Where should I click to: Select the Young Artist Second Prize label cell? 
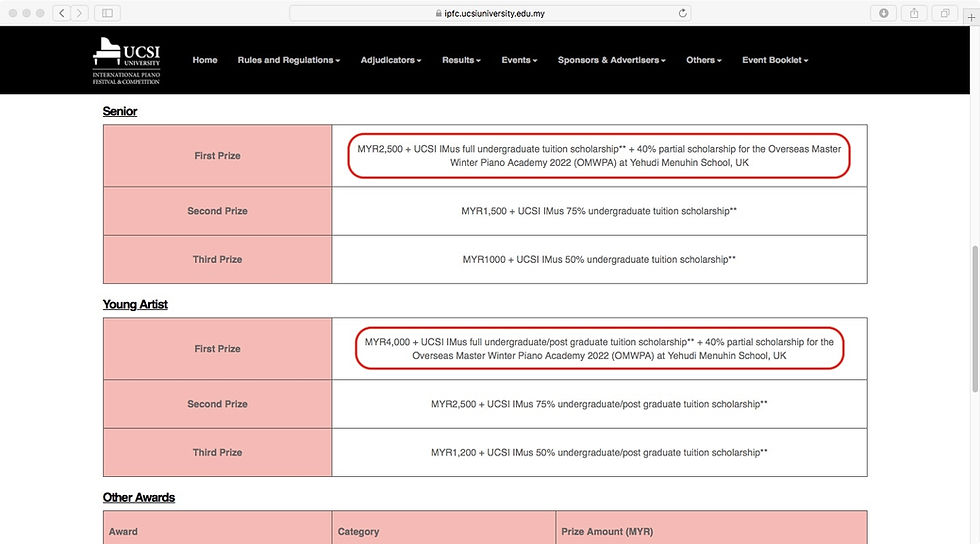click(x=218, y=404)
